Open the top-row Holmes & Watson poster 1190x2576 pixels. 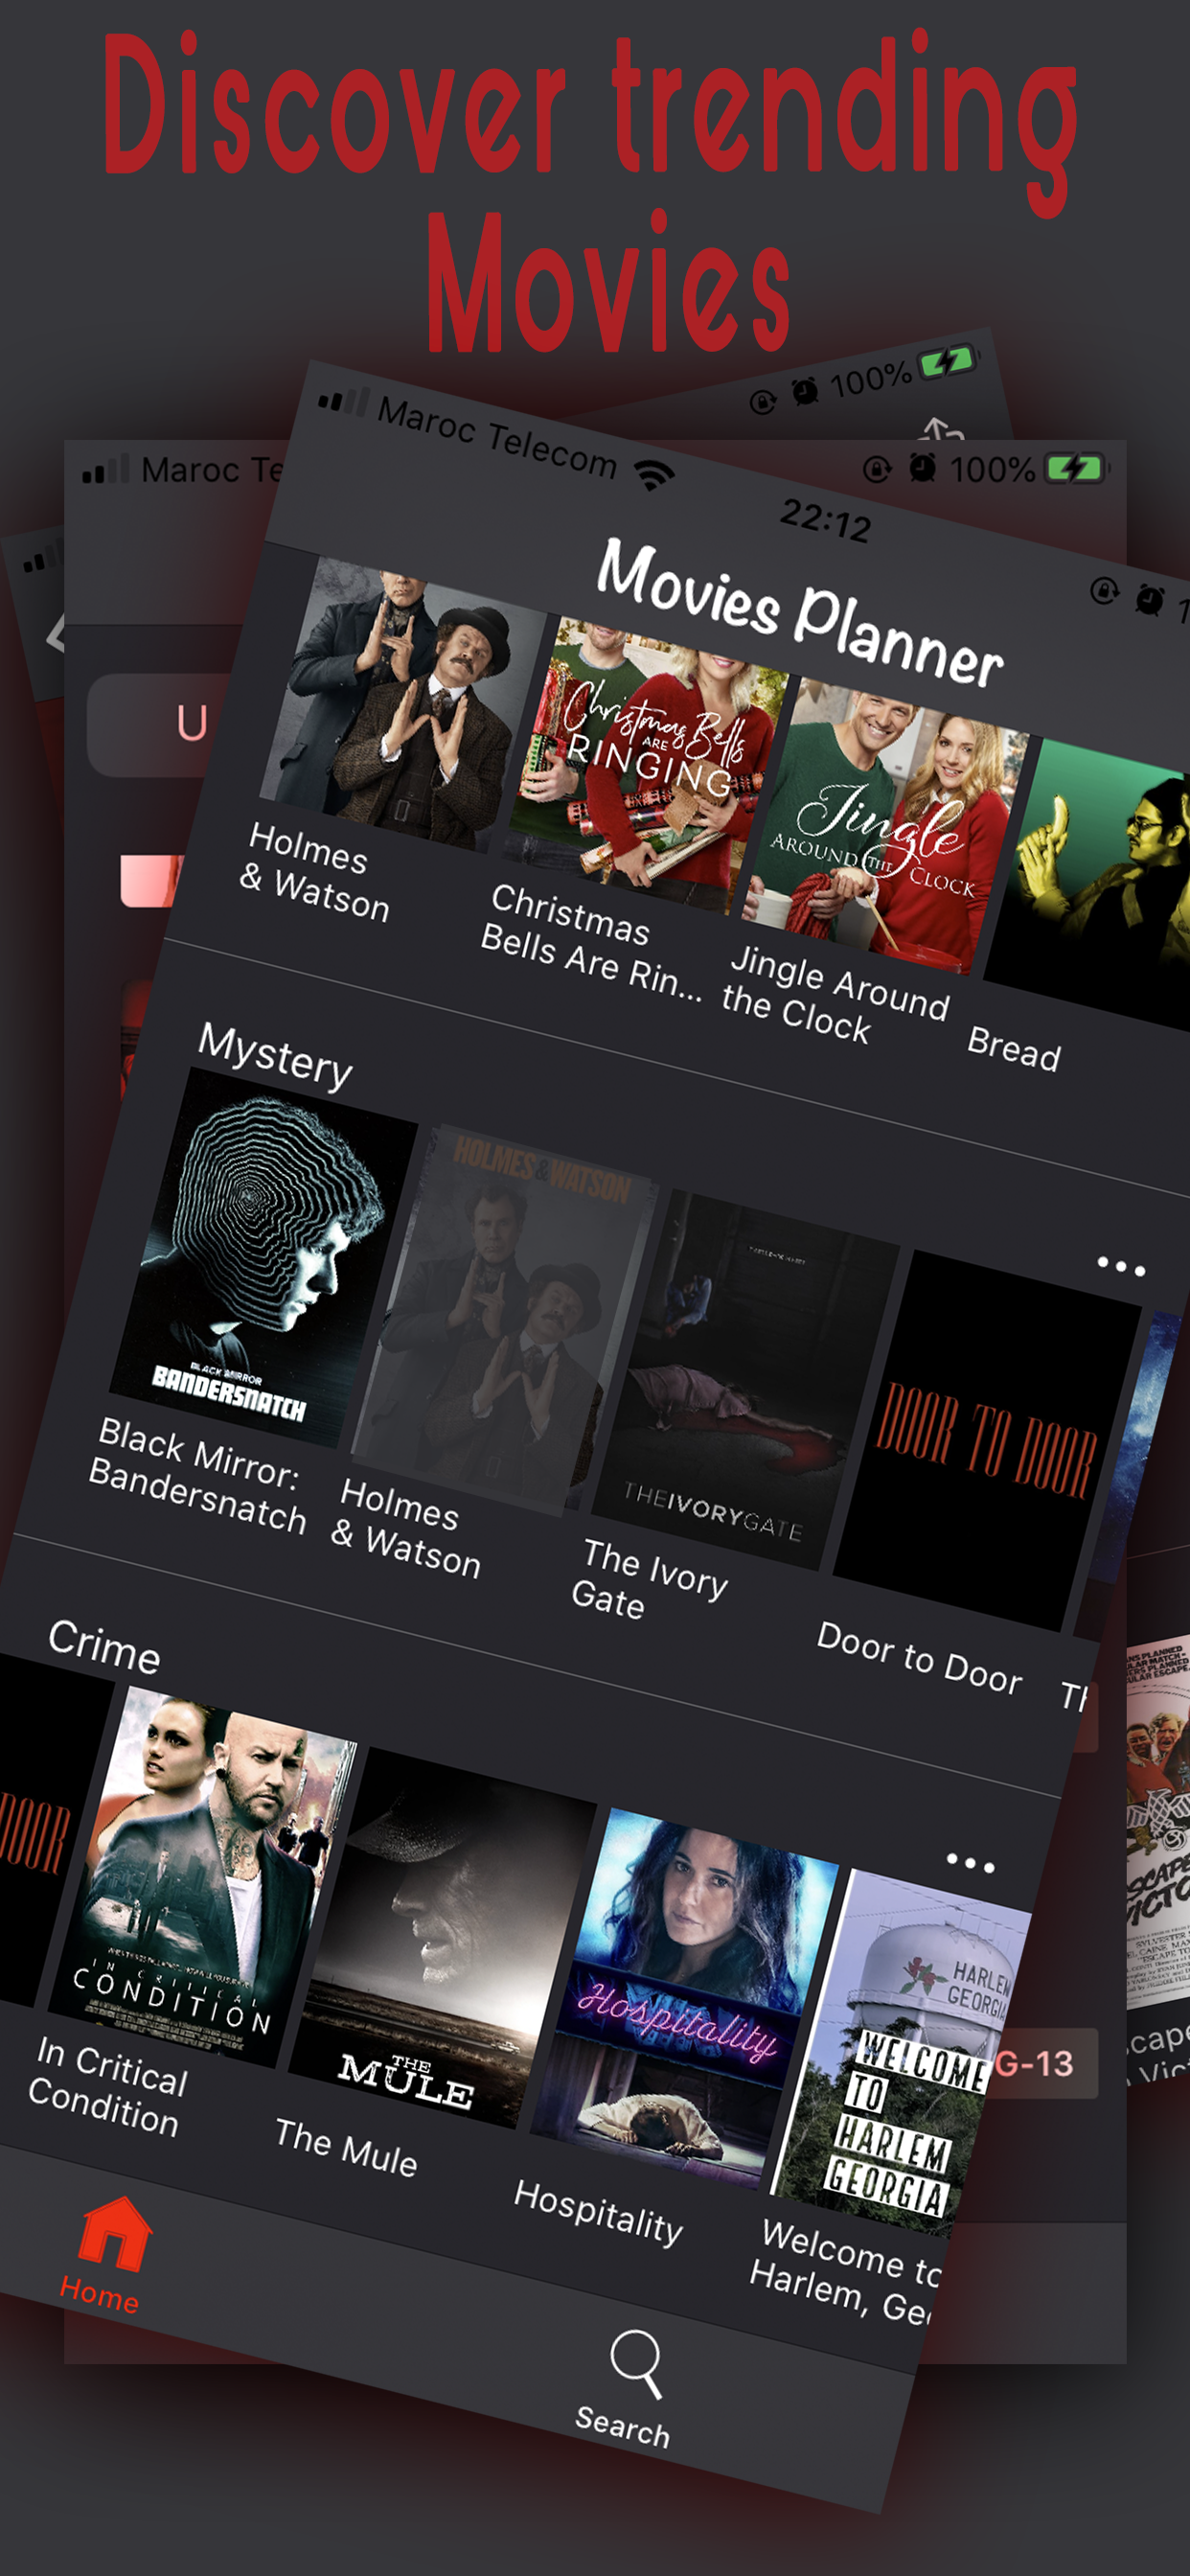[402, 705]
